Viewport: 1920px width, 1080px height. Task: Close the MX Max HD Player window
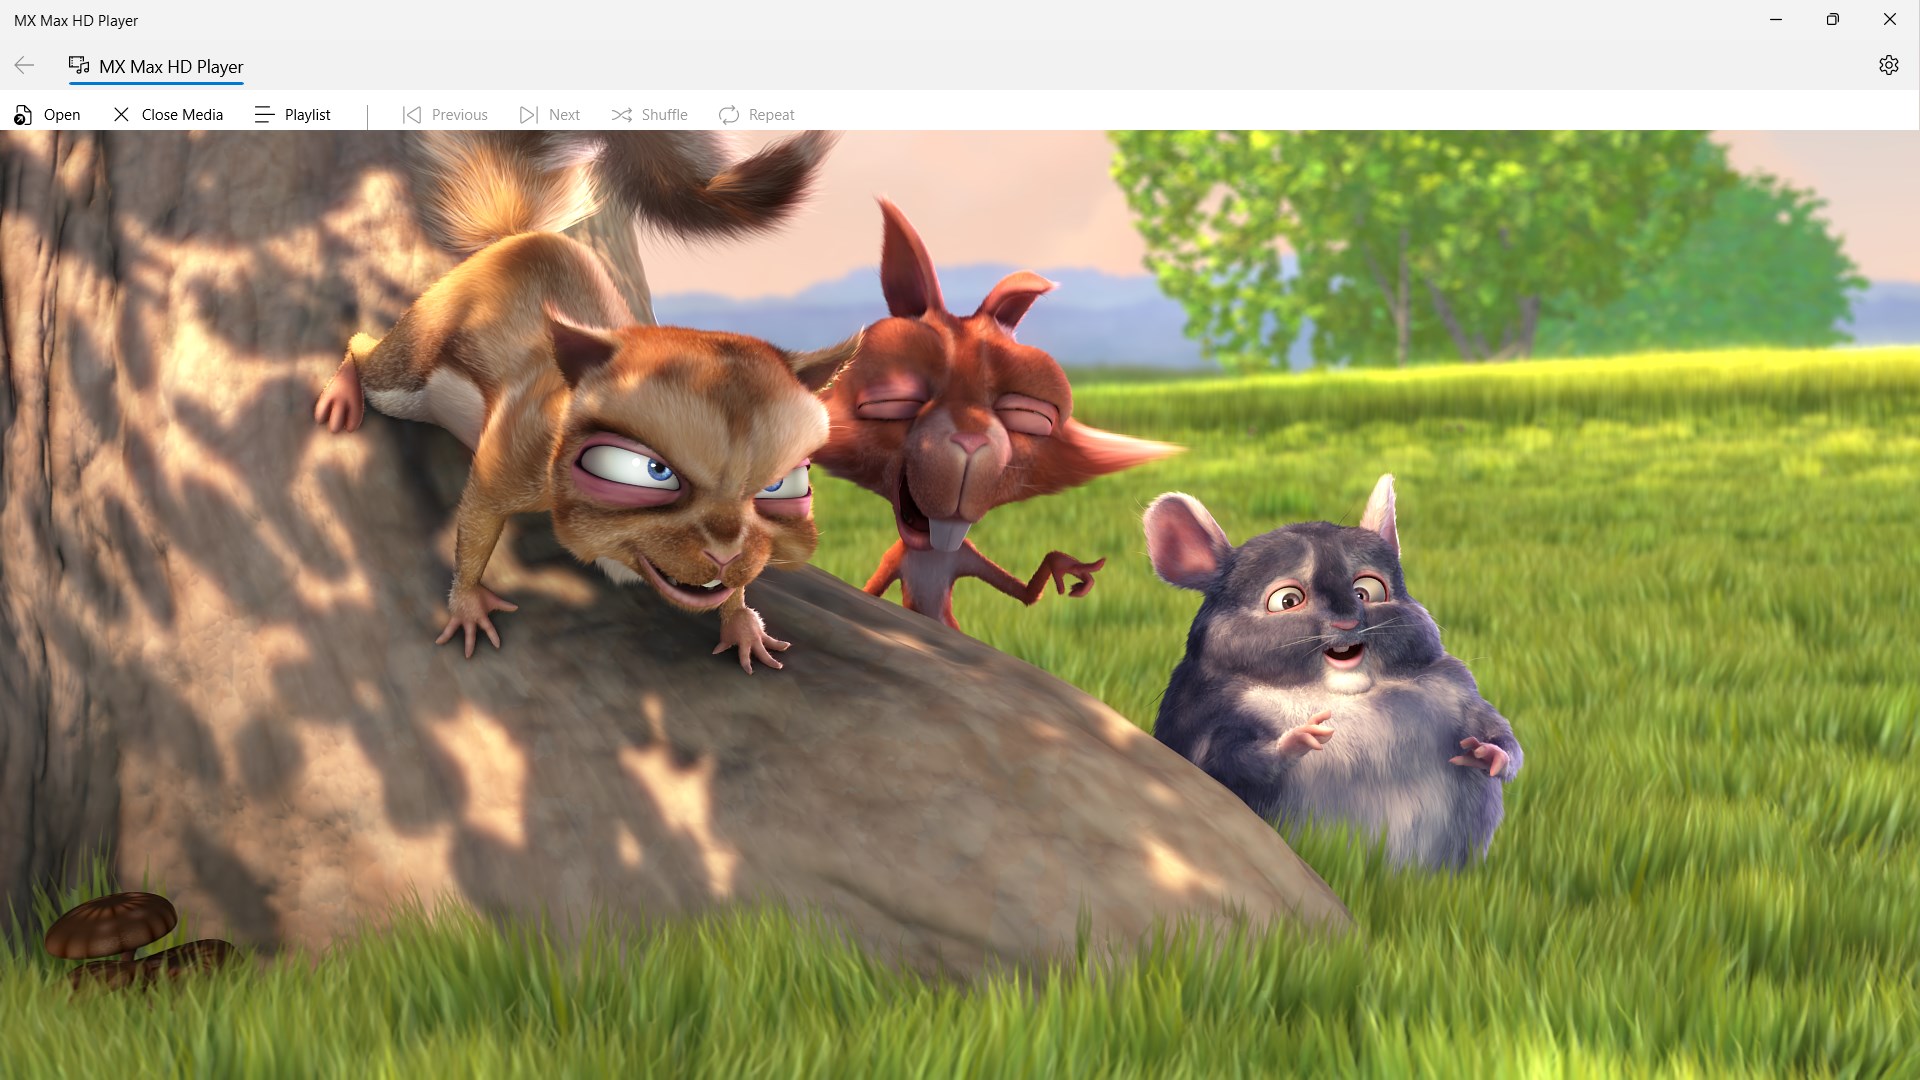[x=1890, y=19]
